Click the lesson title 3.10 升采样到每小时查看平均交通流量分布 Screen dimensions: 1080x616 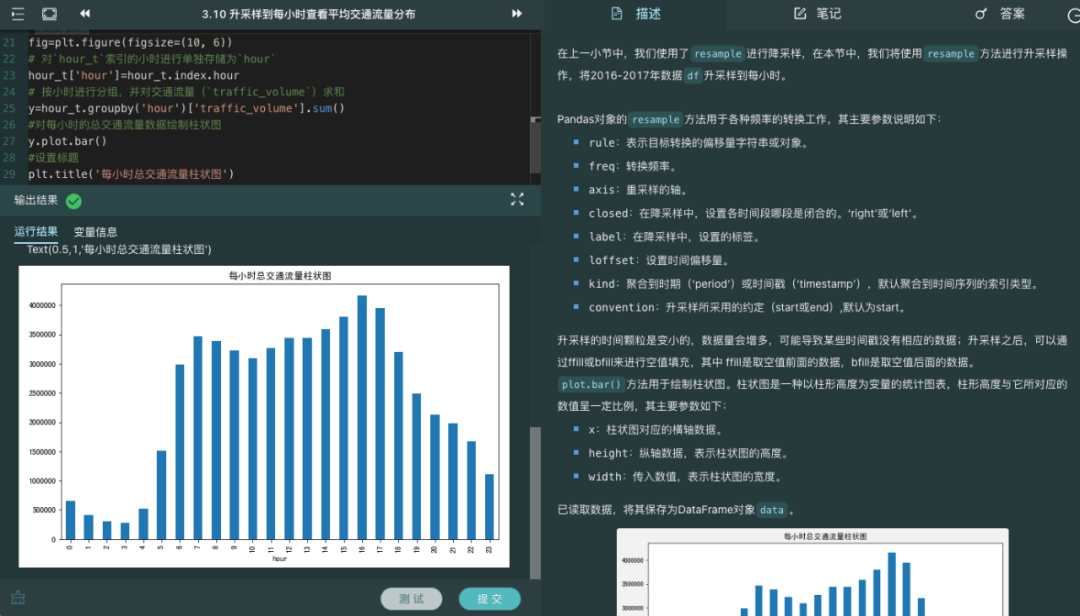[x=309, y=14]
